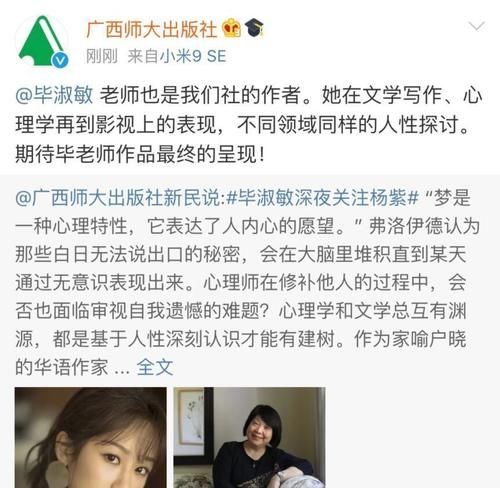Tap the blue verified badge on avatar
This screenshot has height=488, width=500.
[60, 60]
